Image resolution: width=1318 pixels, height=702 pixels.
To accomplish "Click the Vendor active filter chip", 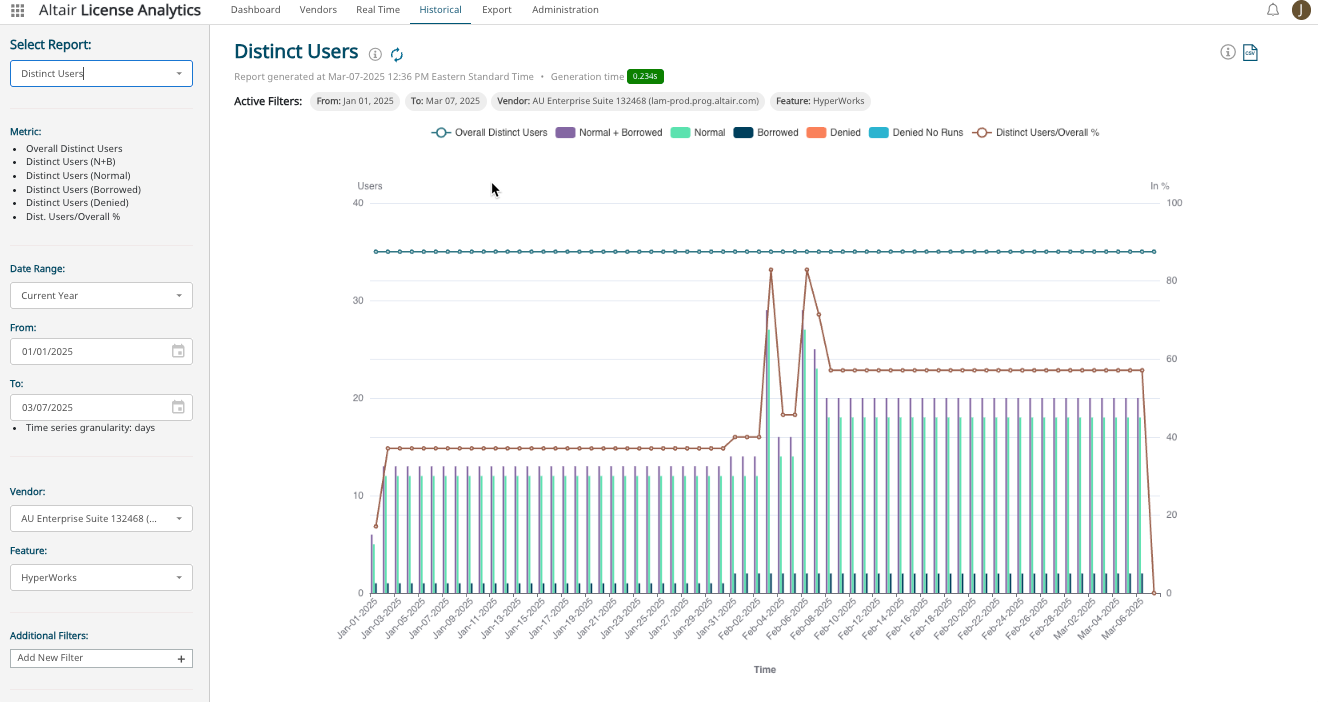I will 629,101.
